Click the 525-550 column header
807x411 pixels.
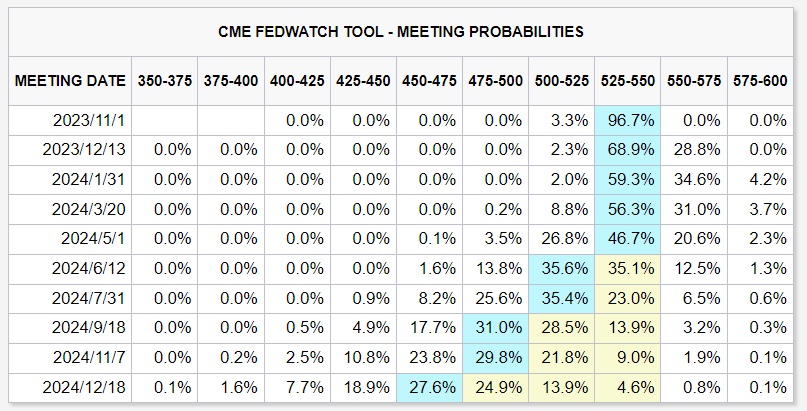pos(628,80)
